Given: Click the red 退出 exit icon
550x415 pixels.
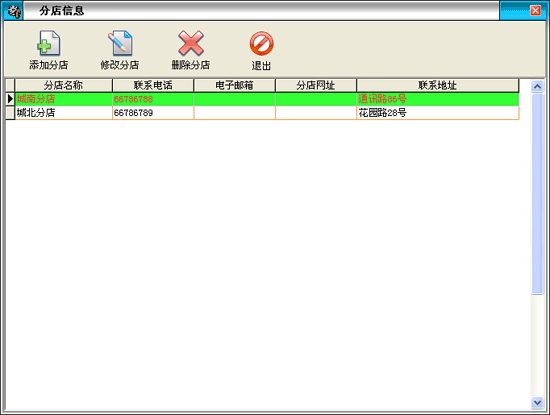Looking at the screenshot, I should tap(261, 43).
